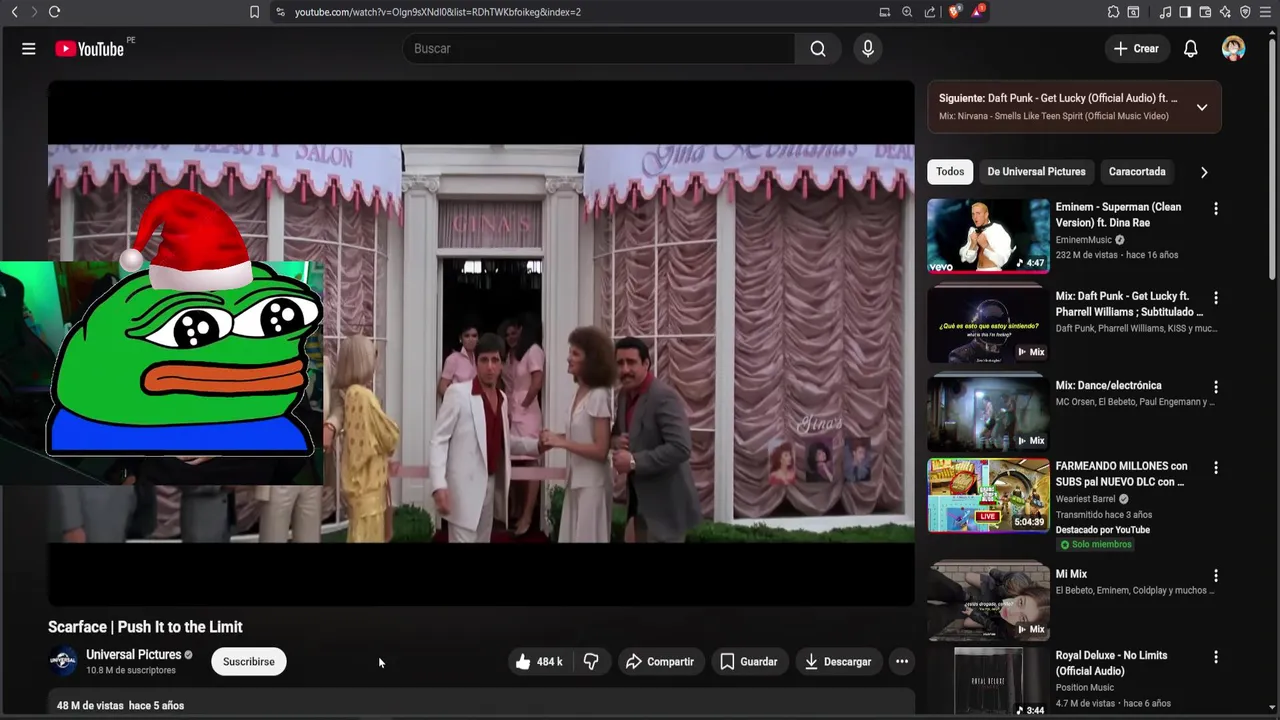Open options for Eminem Superman video

(1216, 209)
